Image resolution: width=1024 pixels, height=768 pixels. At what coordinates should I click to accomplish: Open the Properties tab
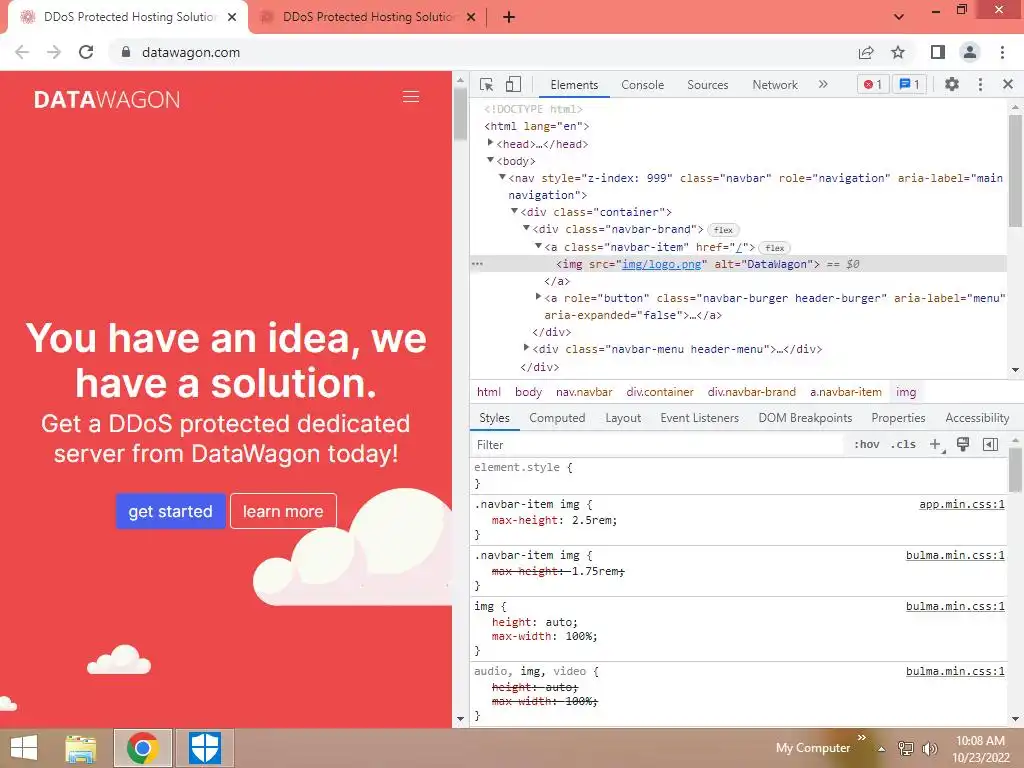pyautogui.click(x=898, y=418)
